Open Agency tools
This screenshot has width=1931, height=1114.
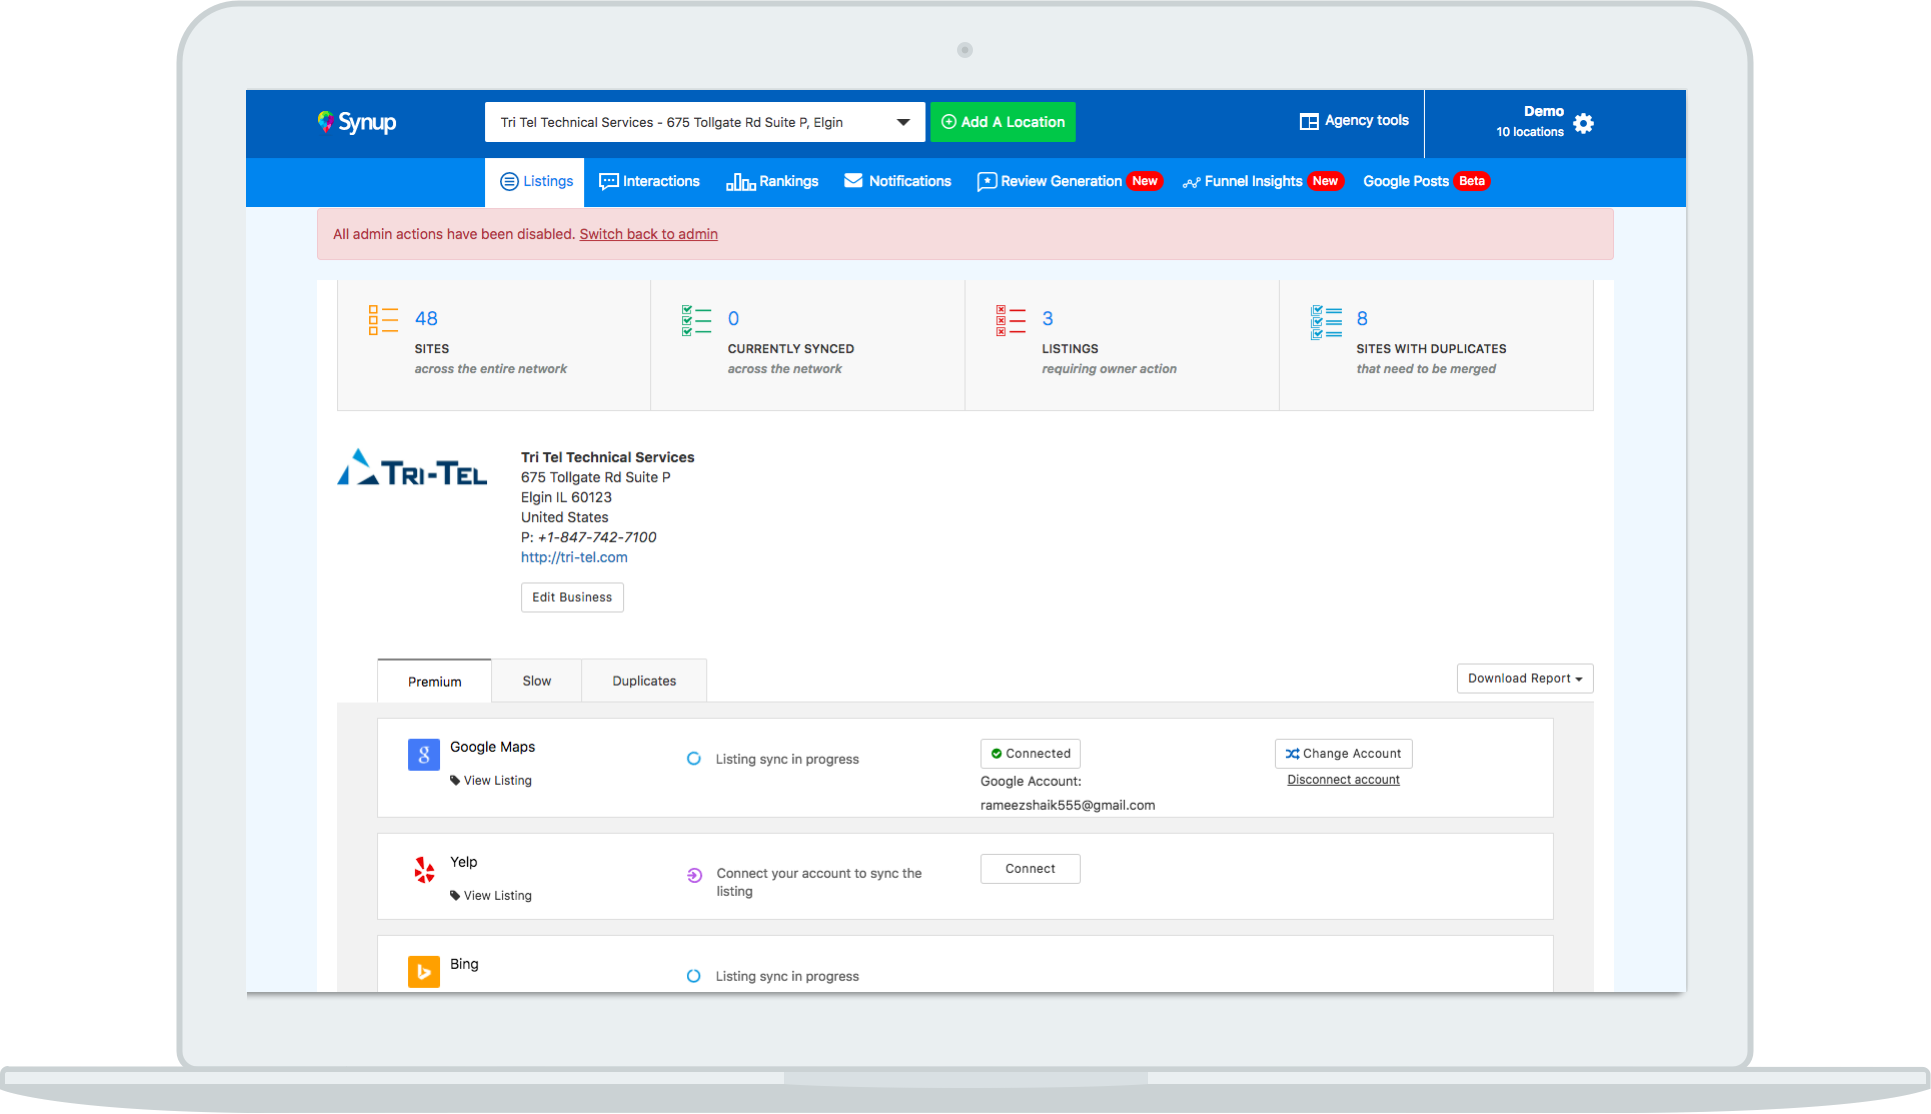(1354, 121)
